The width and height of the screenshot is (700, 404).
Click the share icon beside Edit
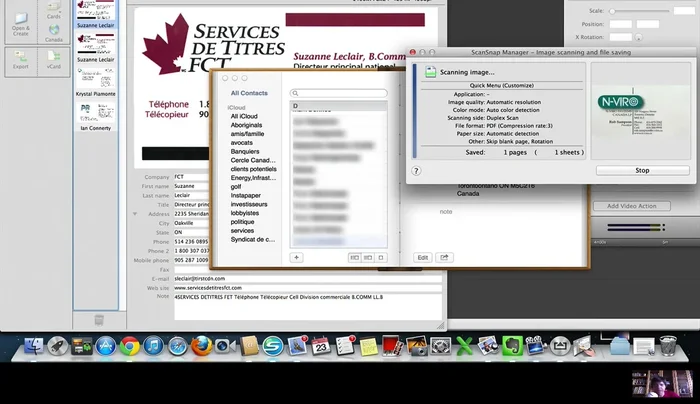(444, 258)
